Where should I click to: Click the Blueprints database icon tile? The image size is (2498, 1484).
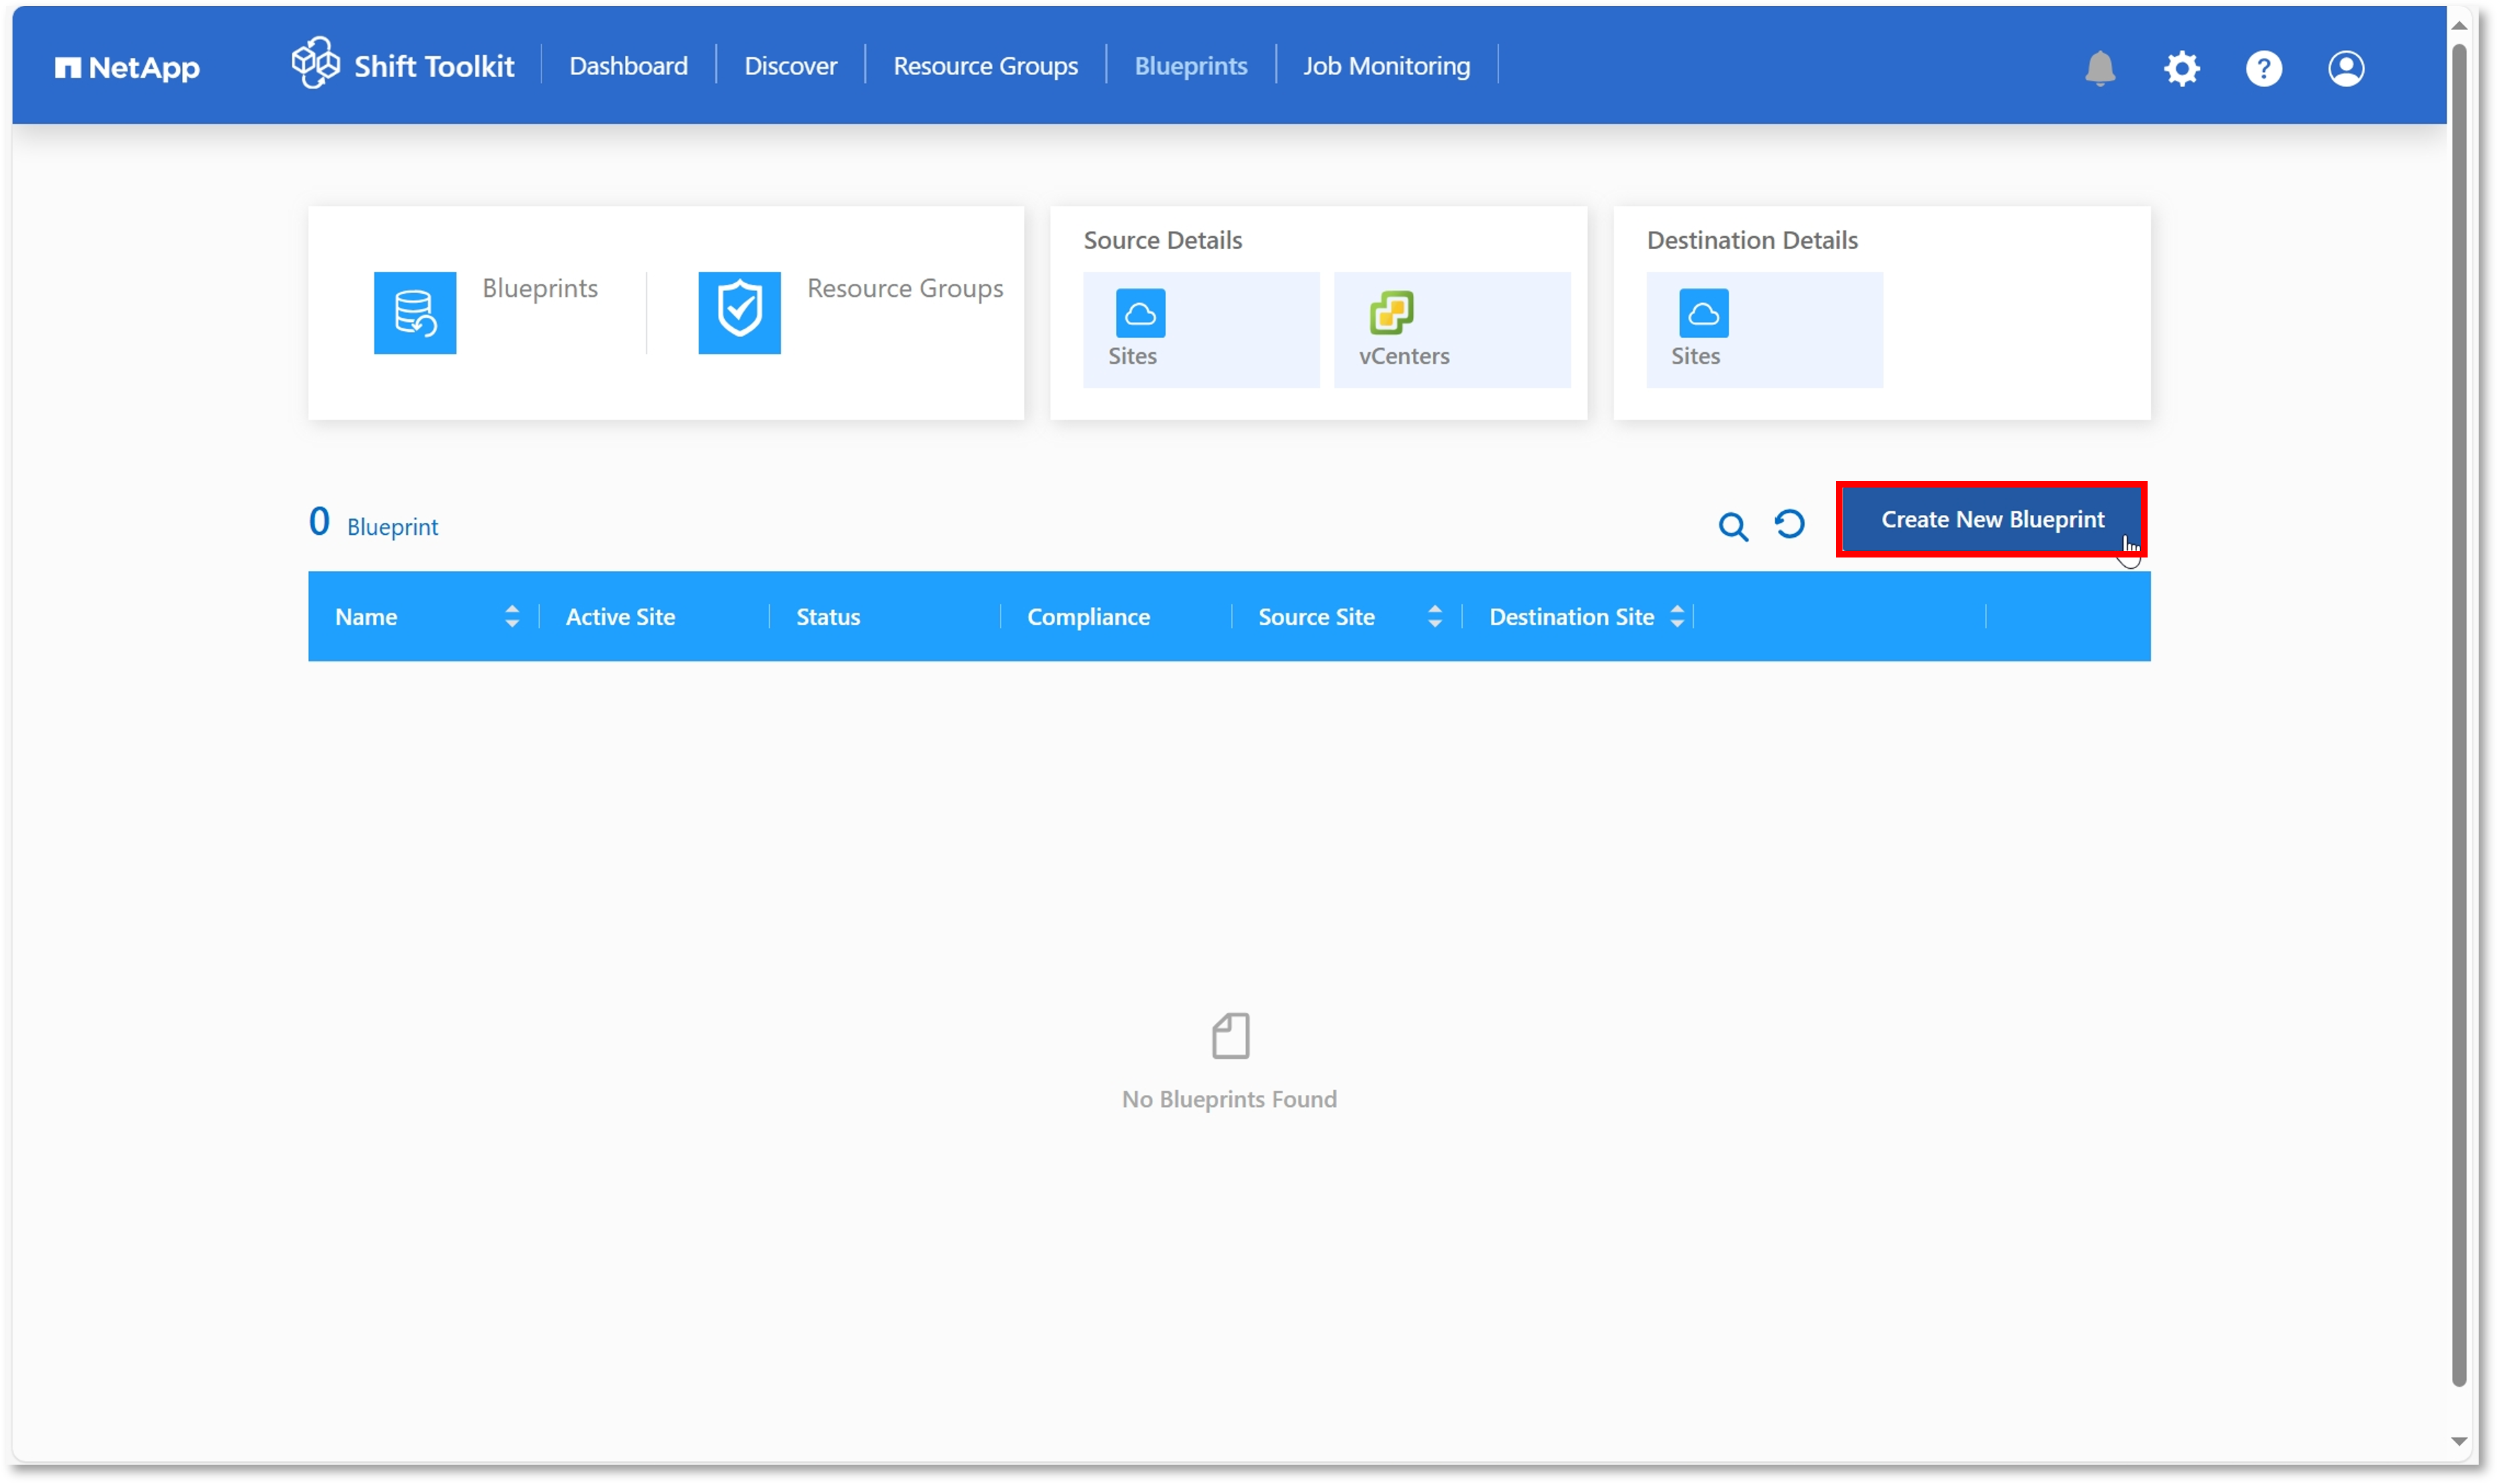click(x=415, y=313)
